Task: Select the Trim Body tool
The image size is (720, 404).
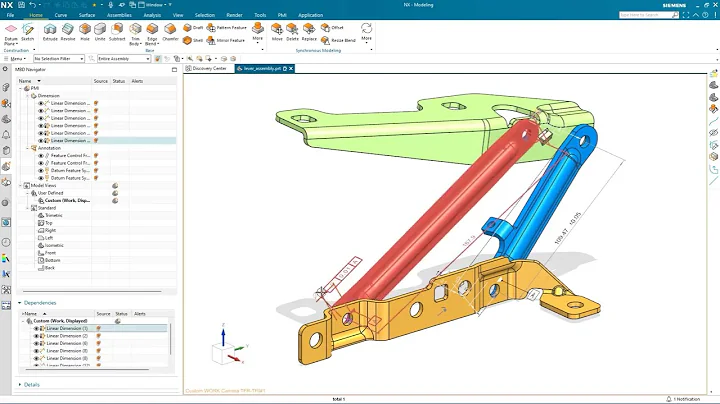Action: point(135,34)
